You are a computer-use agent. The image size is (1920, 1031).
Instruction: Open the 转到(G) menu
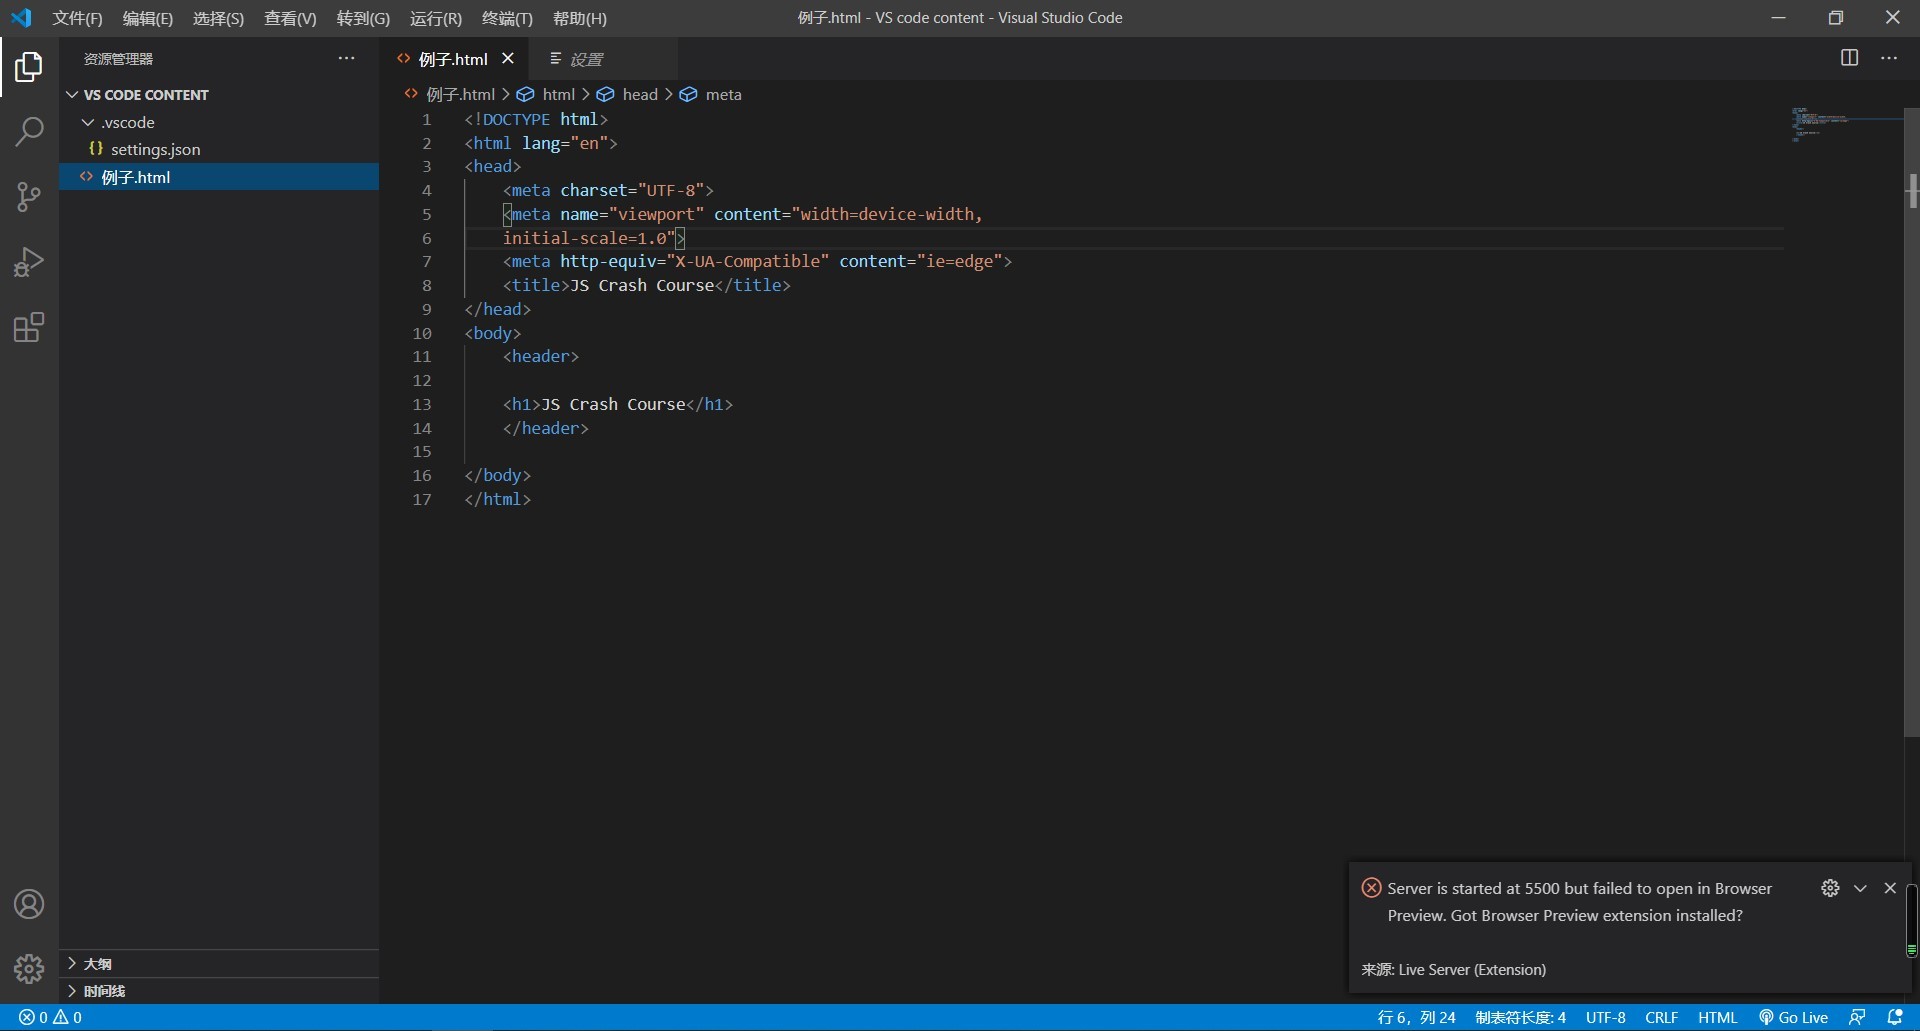(x=363, y=18)
